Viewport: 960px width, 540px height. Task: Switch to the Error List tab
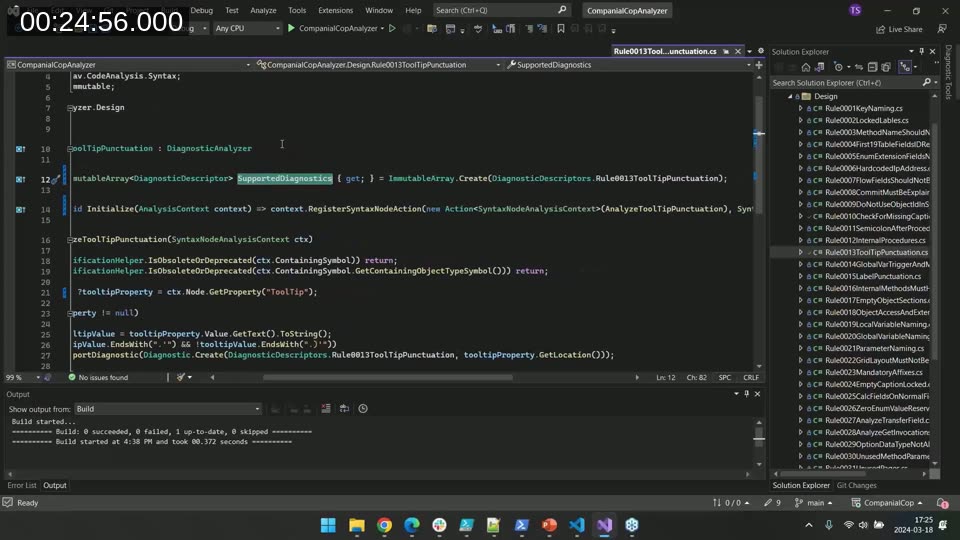pyautogui.click(x=22, y=485)
